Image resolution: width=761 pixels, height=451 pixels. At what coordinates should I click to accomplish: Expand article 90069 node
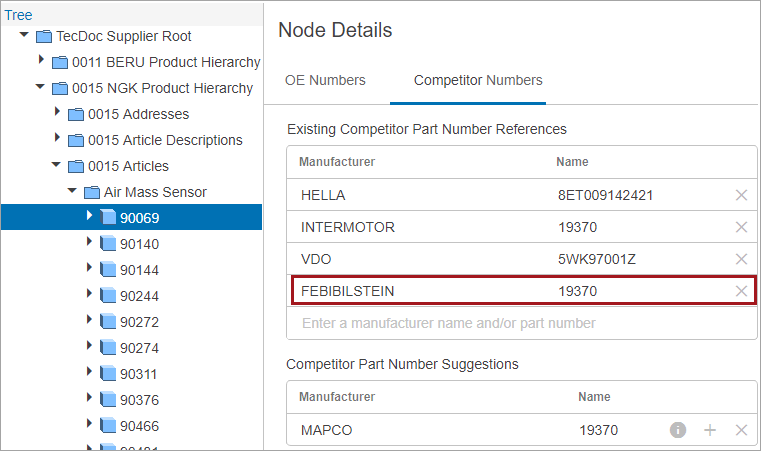(89, 215)
